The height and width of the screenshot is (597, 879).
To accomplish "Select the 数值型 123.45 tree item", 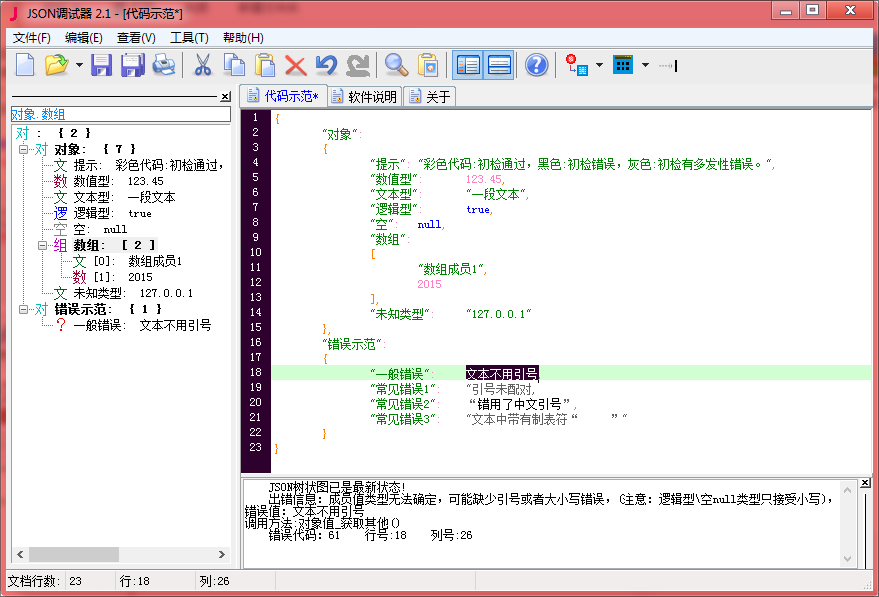I will tap(109, 181).
